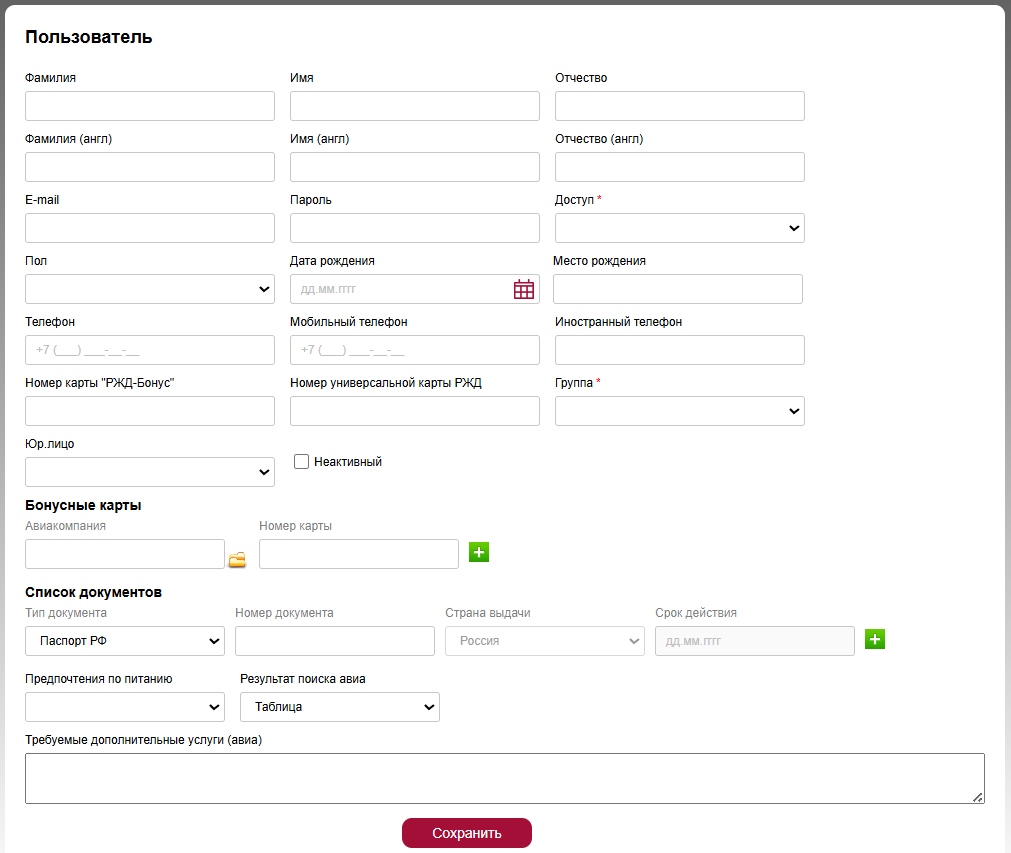The height and width of the screenshot is (853, 1011).
Task: Focus the Имя input field
Action: click(415, 106)
